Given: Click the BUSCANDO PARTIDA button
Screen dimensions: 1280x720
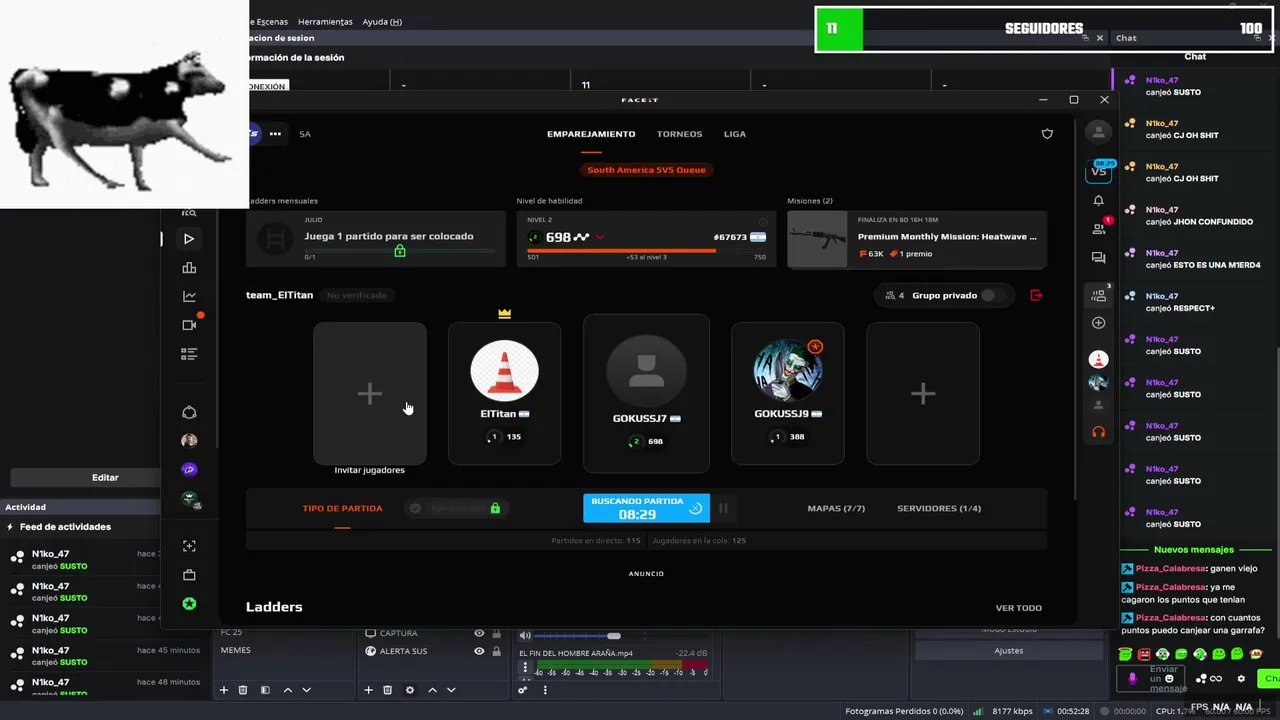Looking at the screenshot, I should 646,508.
